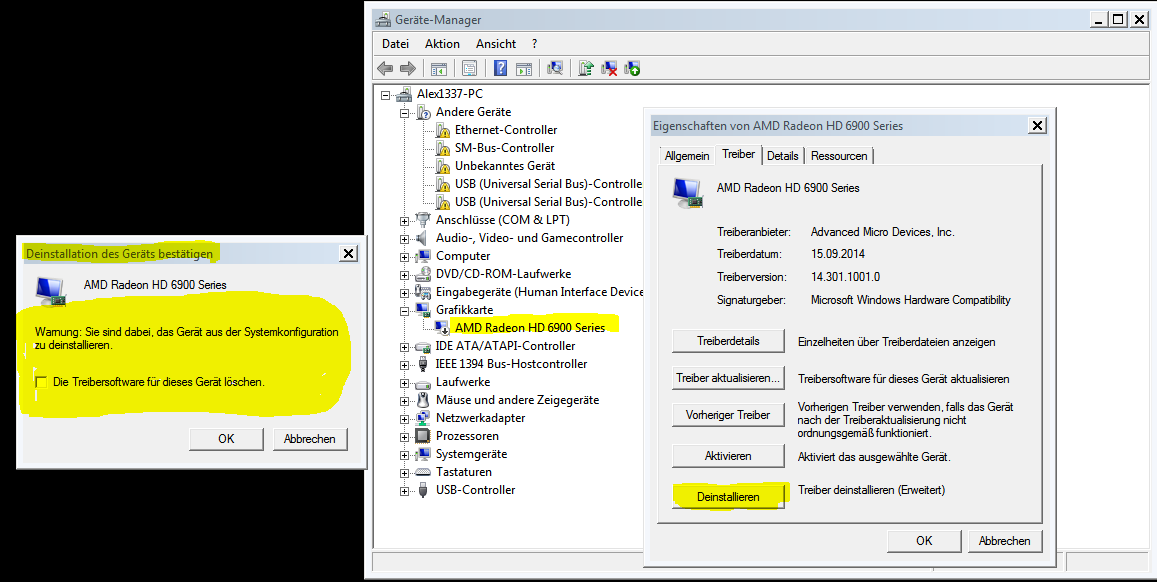
Task: Select the Ethernet-Controller entry text
Action: (x=505, y=130)
